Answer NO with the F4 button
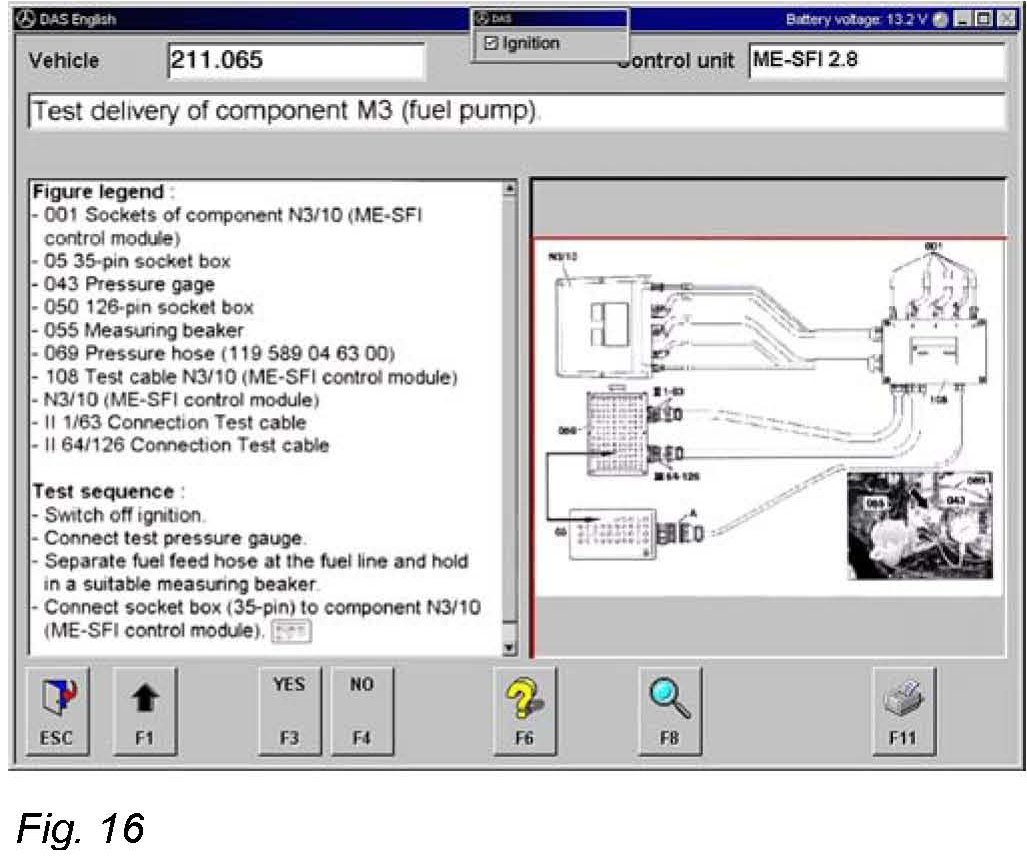This screenshot has width=1027, height=859. 361,711
